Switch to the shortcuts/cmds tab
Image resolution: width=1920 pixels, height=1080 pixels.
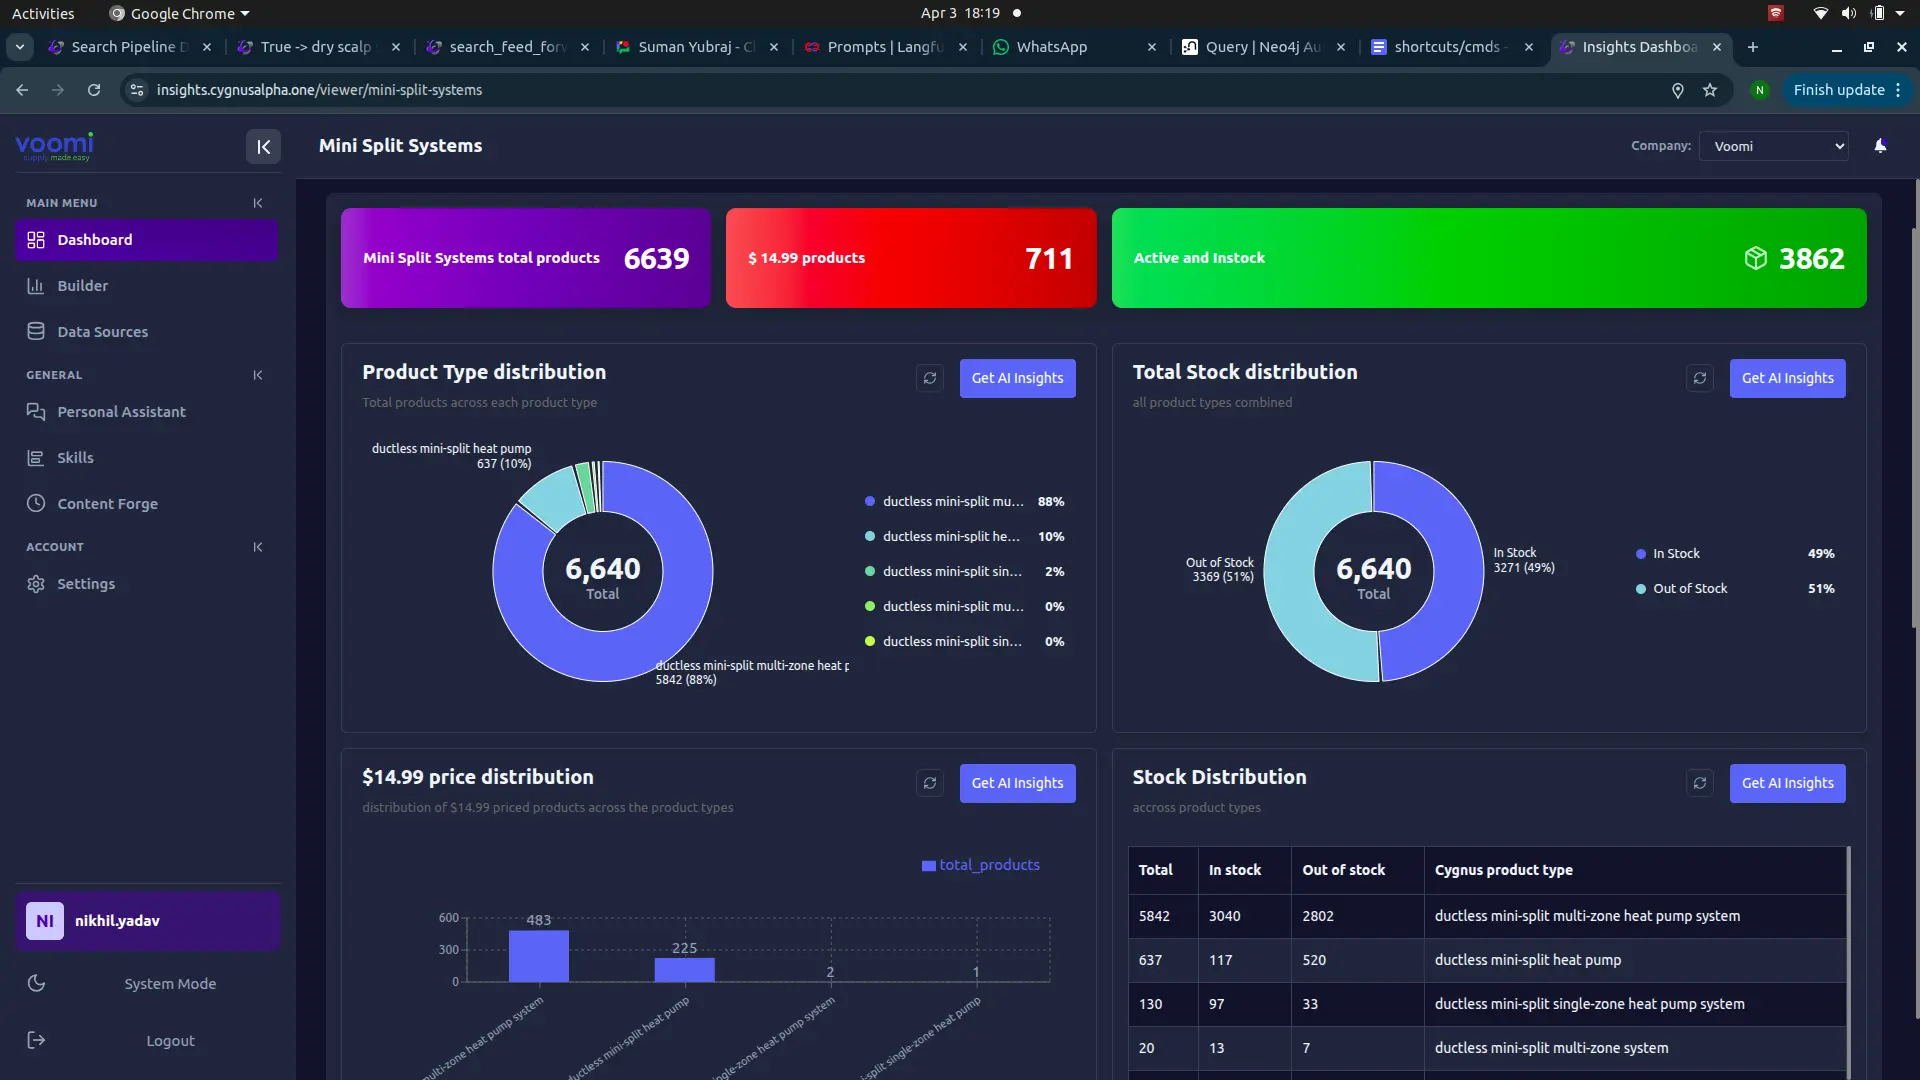[1452, 47]
